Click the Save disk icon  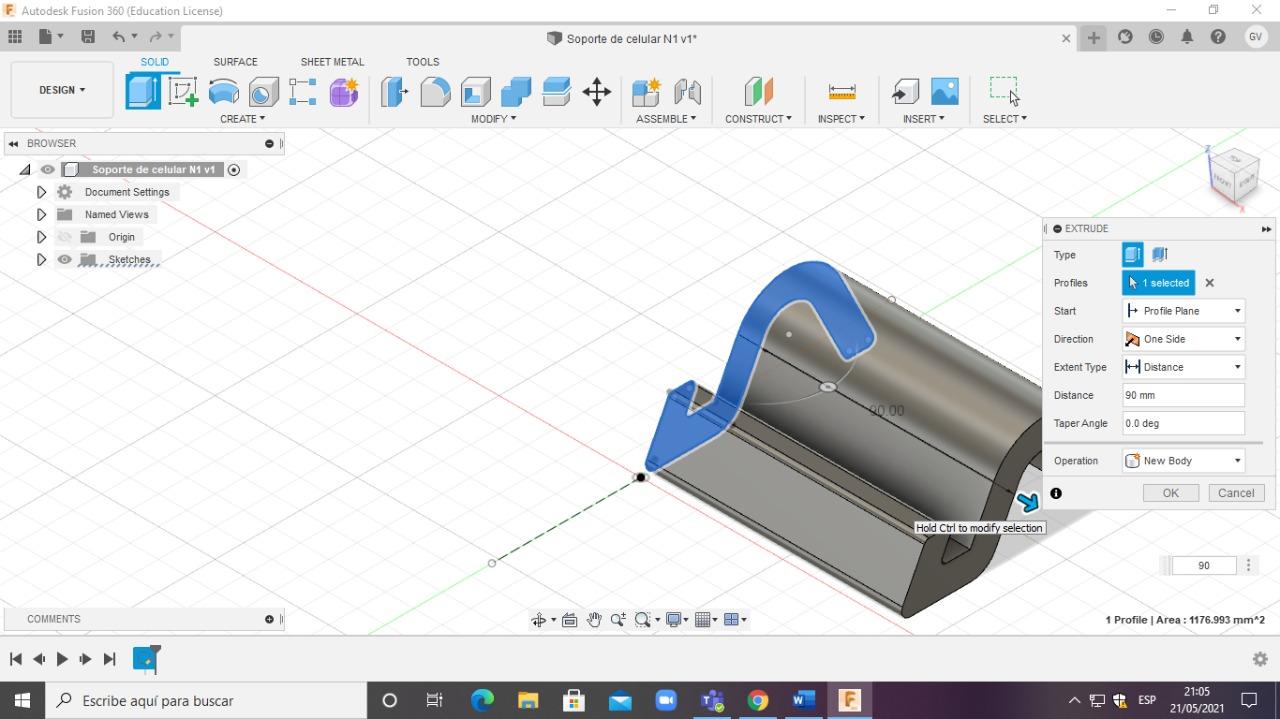(88, 37)
